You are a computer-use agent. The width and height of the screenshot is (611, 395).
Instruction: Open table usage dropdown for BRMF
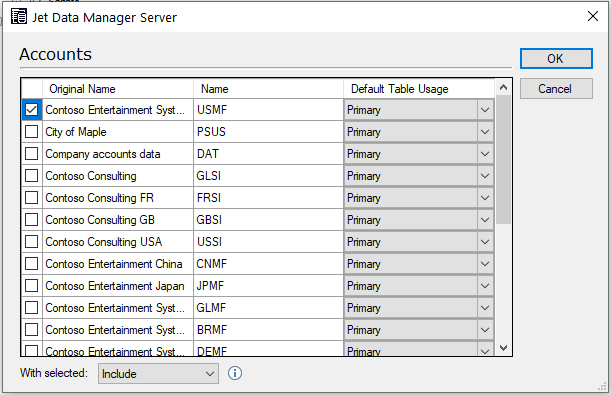coord(485,330)
